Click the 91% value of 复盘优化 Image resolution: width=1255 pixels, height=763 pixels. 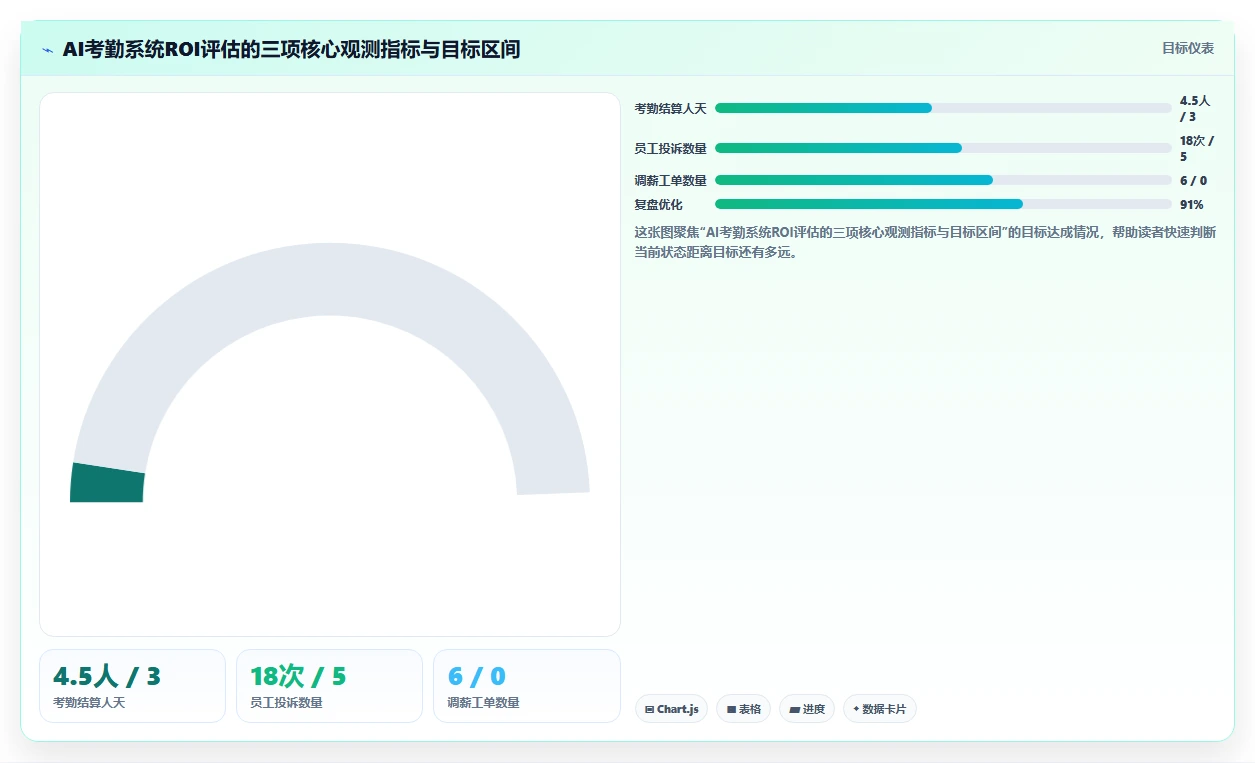point(1191,204)
